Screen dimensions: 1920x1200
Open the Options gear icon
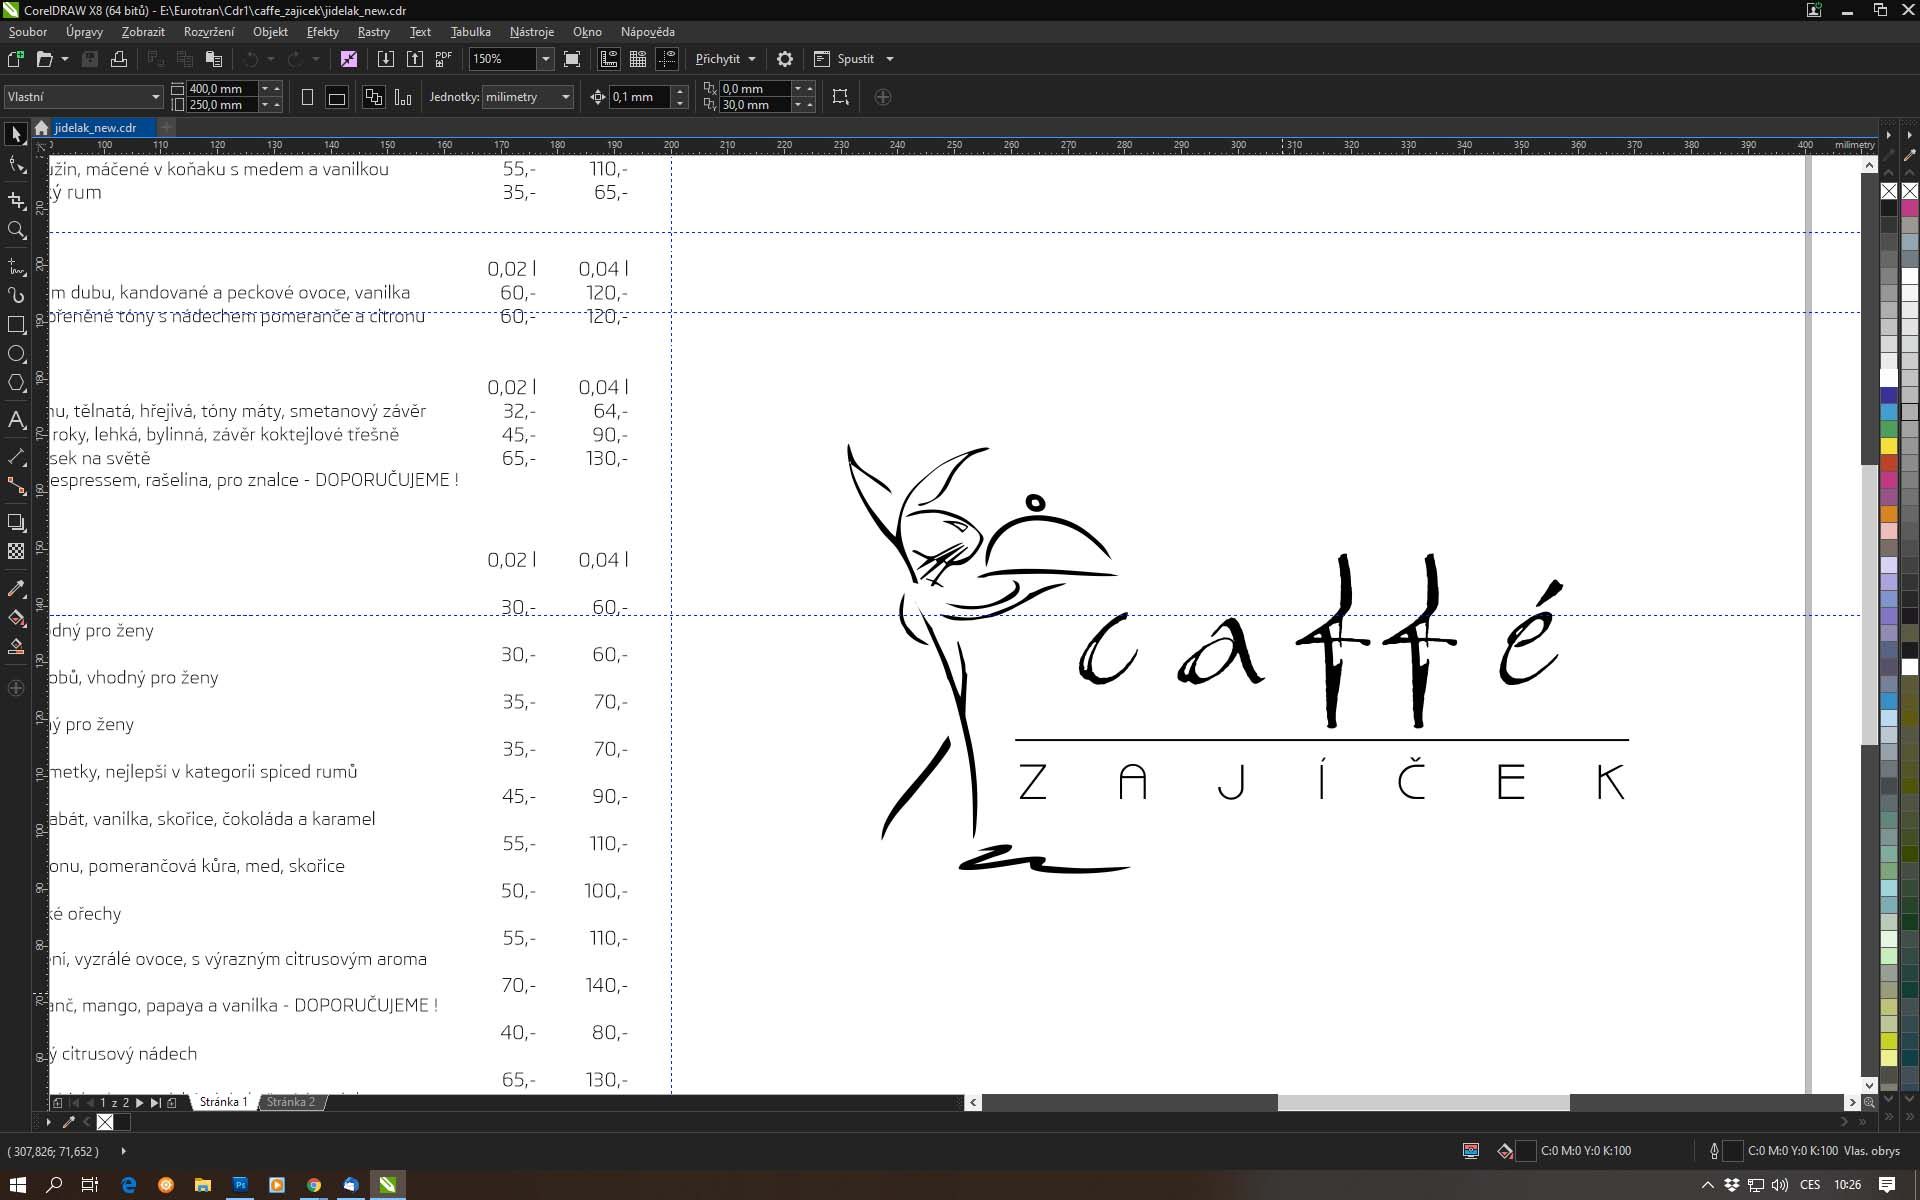pos(785,59)
